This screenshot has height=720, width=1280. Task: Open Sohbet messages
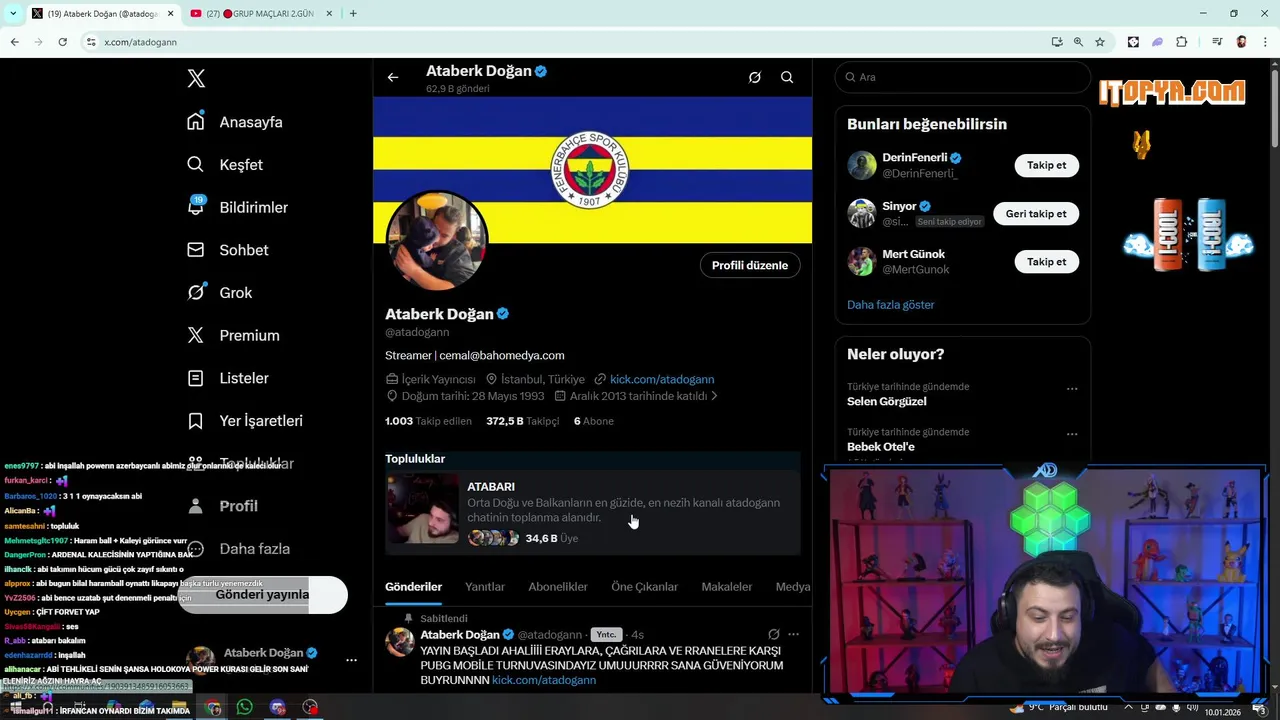click(x=228, y=250)
